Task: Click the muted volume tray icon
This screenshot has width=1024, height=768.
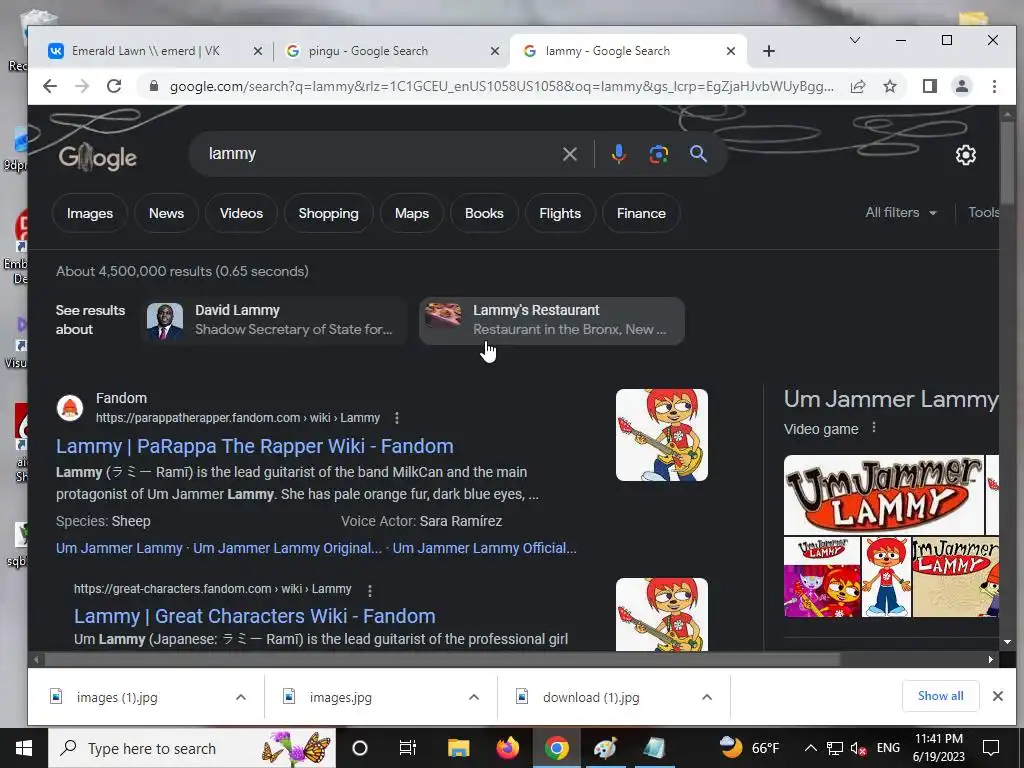Action: (x=858, y=748)
